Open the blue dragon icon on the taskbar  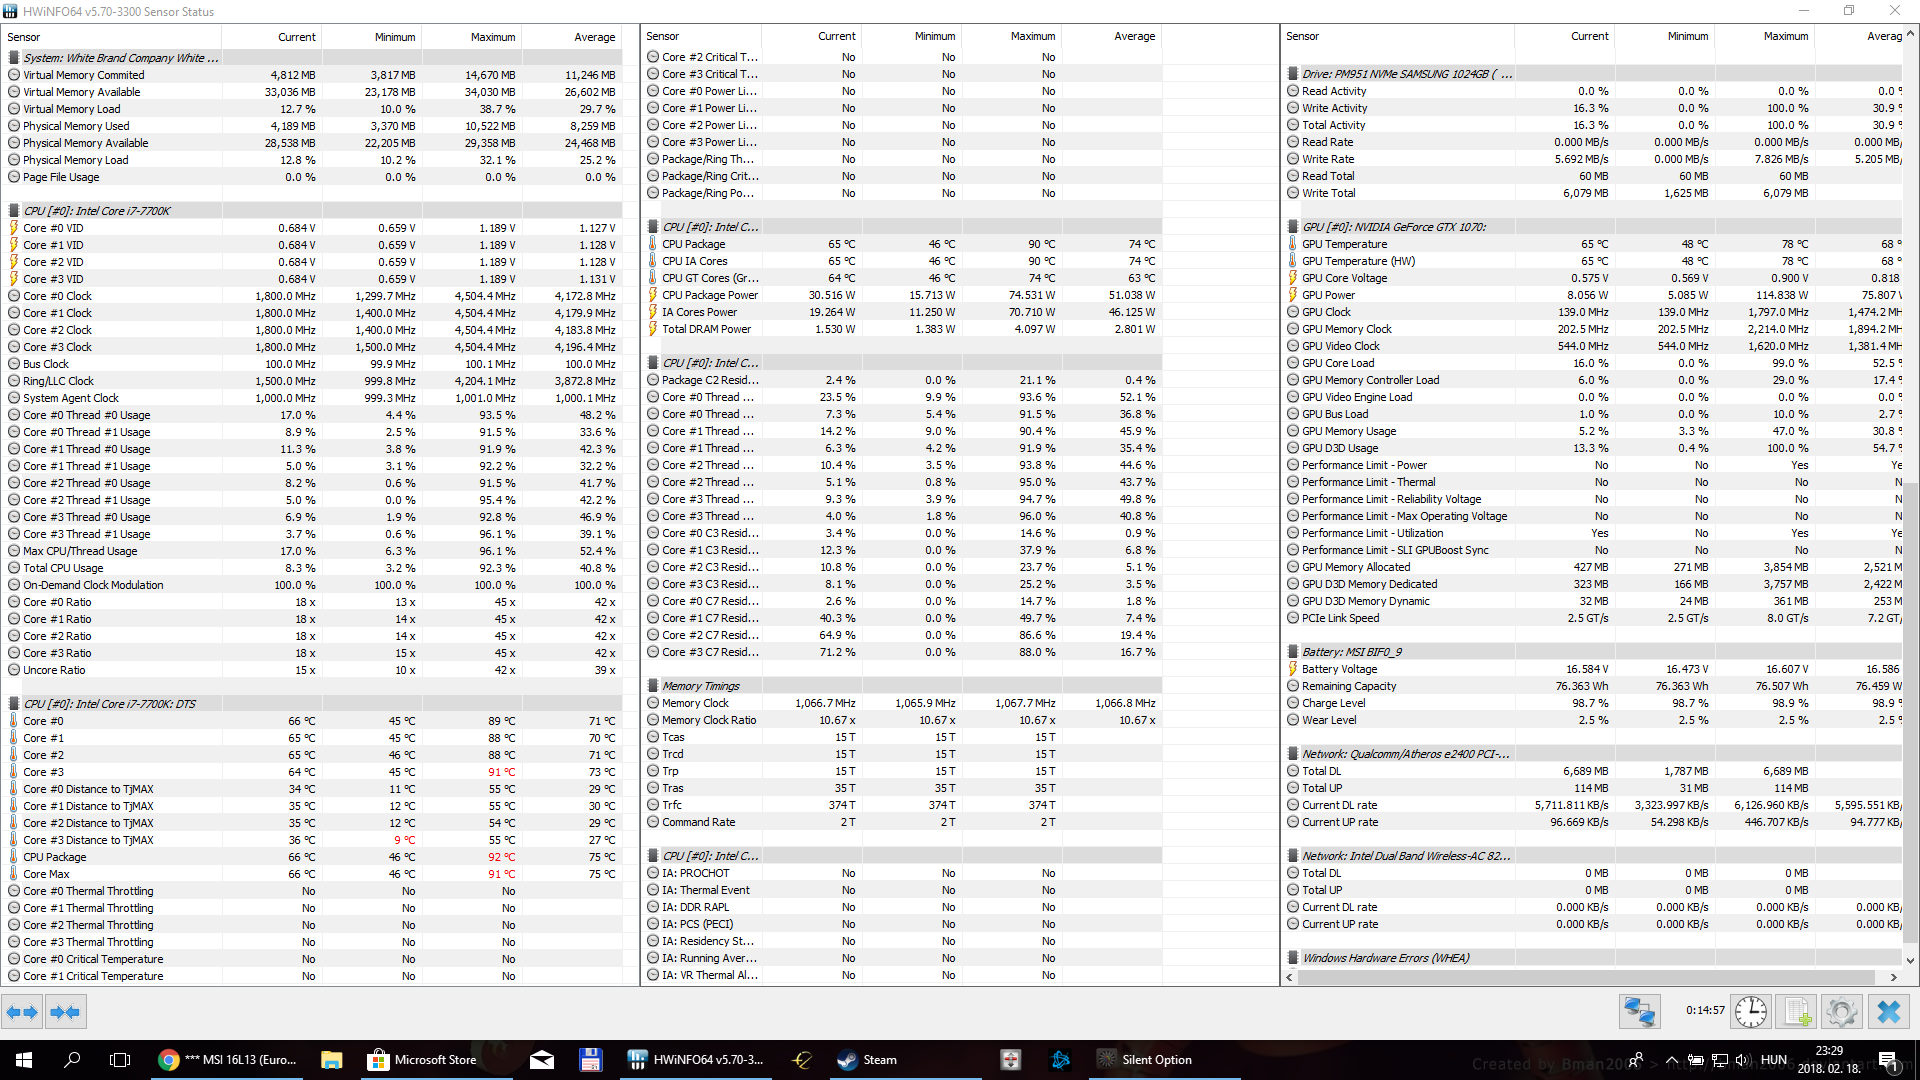coord(1060,1060)
